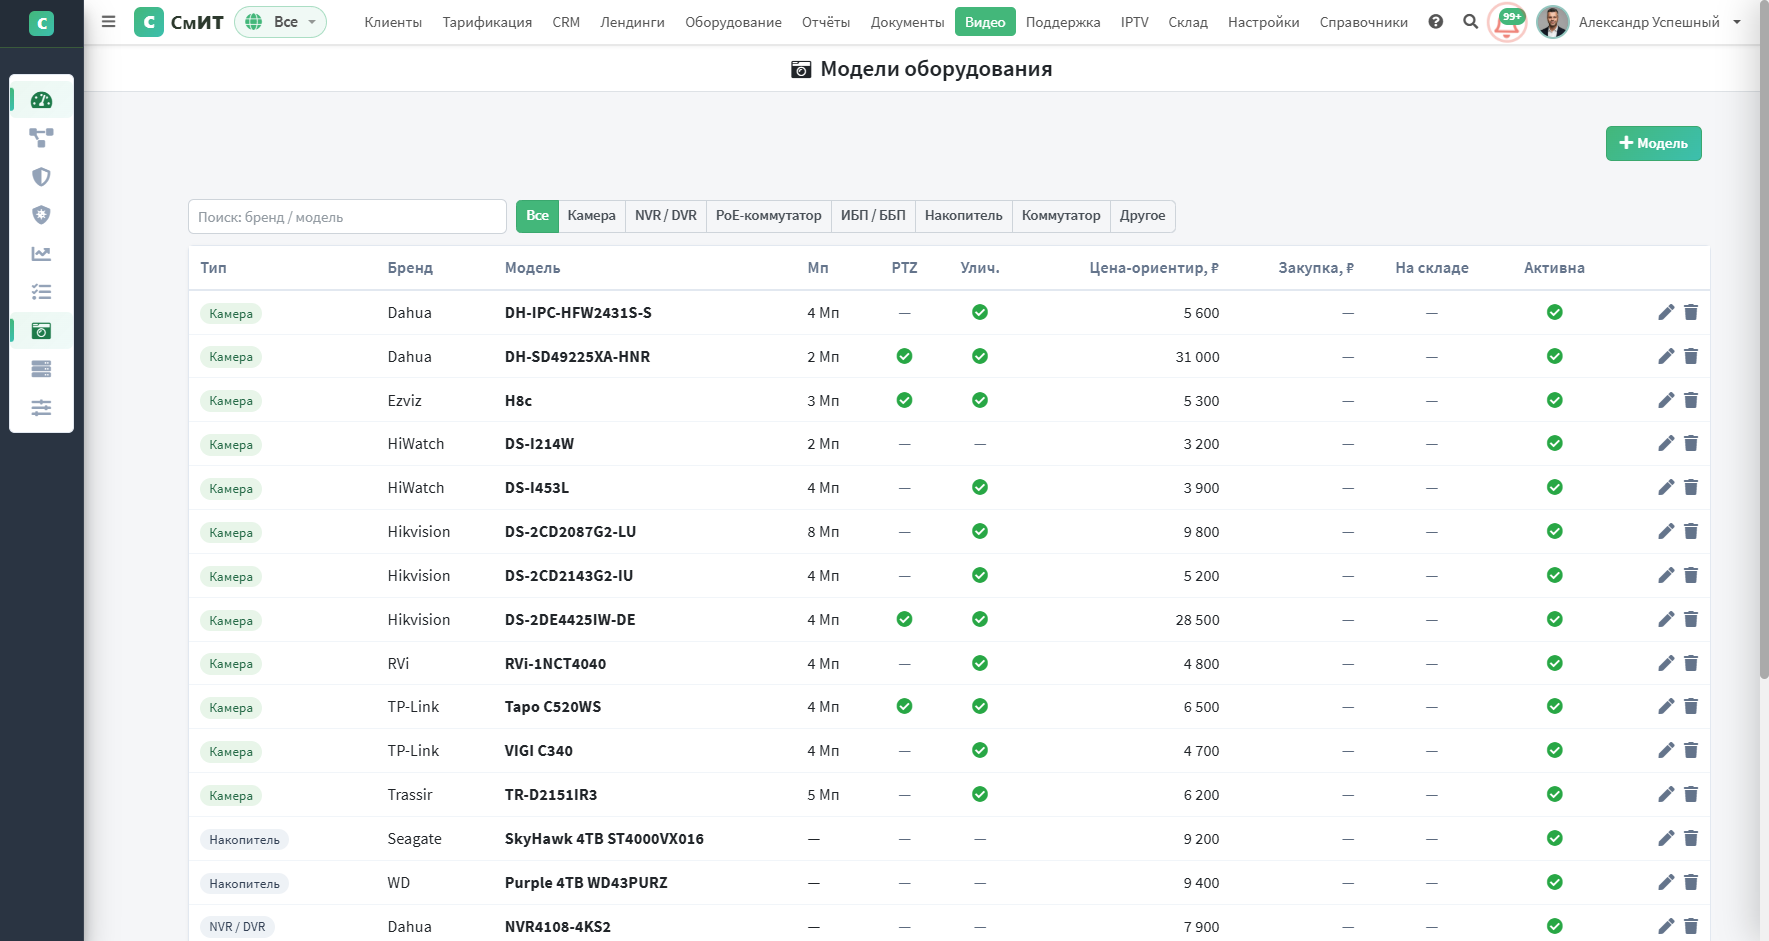Toggle outdoor checkmark for DS-2CD2143G2-IU
The height and width of the screenshot is (941, 1769).
click(x=980, y=575)
